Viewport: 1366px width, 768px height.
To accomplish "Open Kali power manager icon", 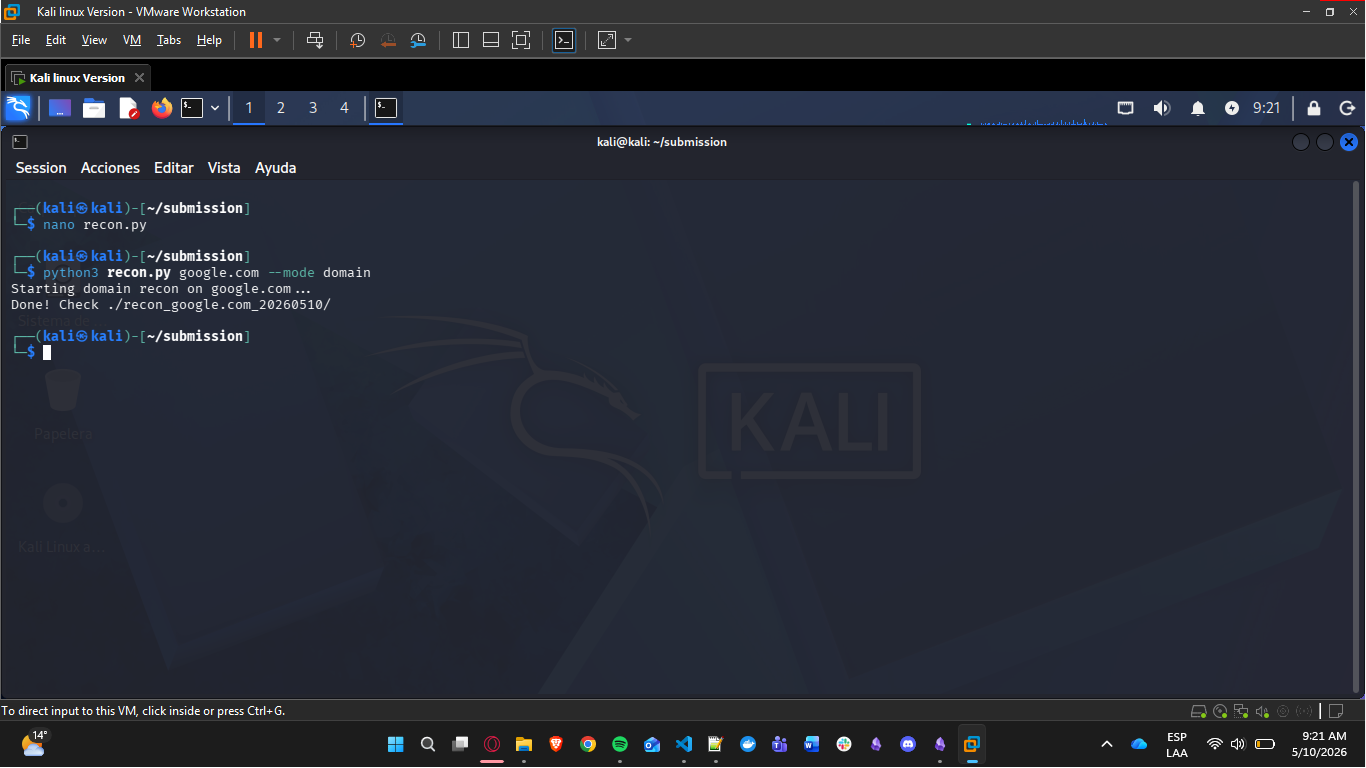I will click(x=1232, y=108).
